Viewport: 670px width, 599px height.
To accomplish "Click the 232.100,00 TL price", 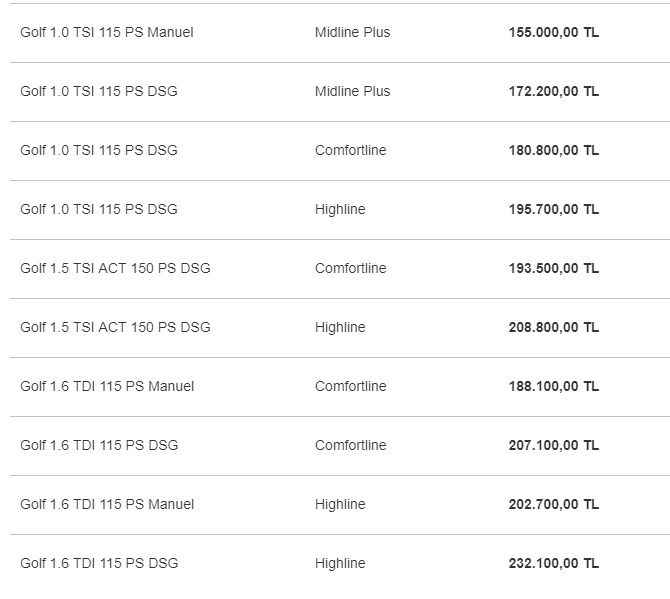I will [553, 563].
